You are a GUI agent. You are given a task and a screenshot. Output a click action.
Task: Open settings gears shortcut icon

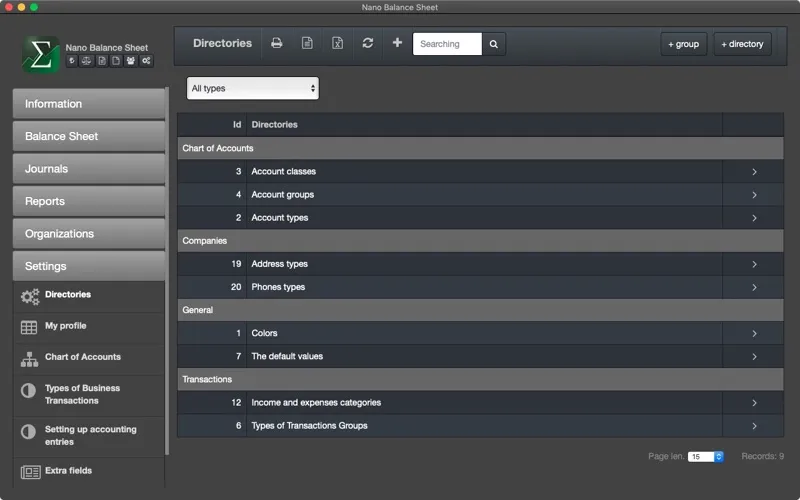coord(146,61)
